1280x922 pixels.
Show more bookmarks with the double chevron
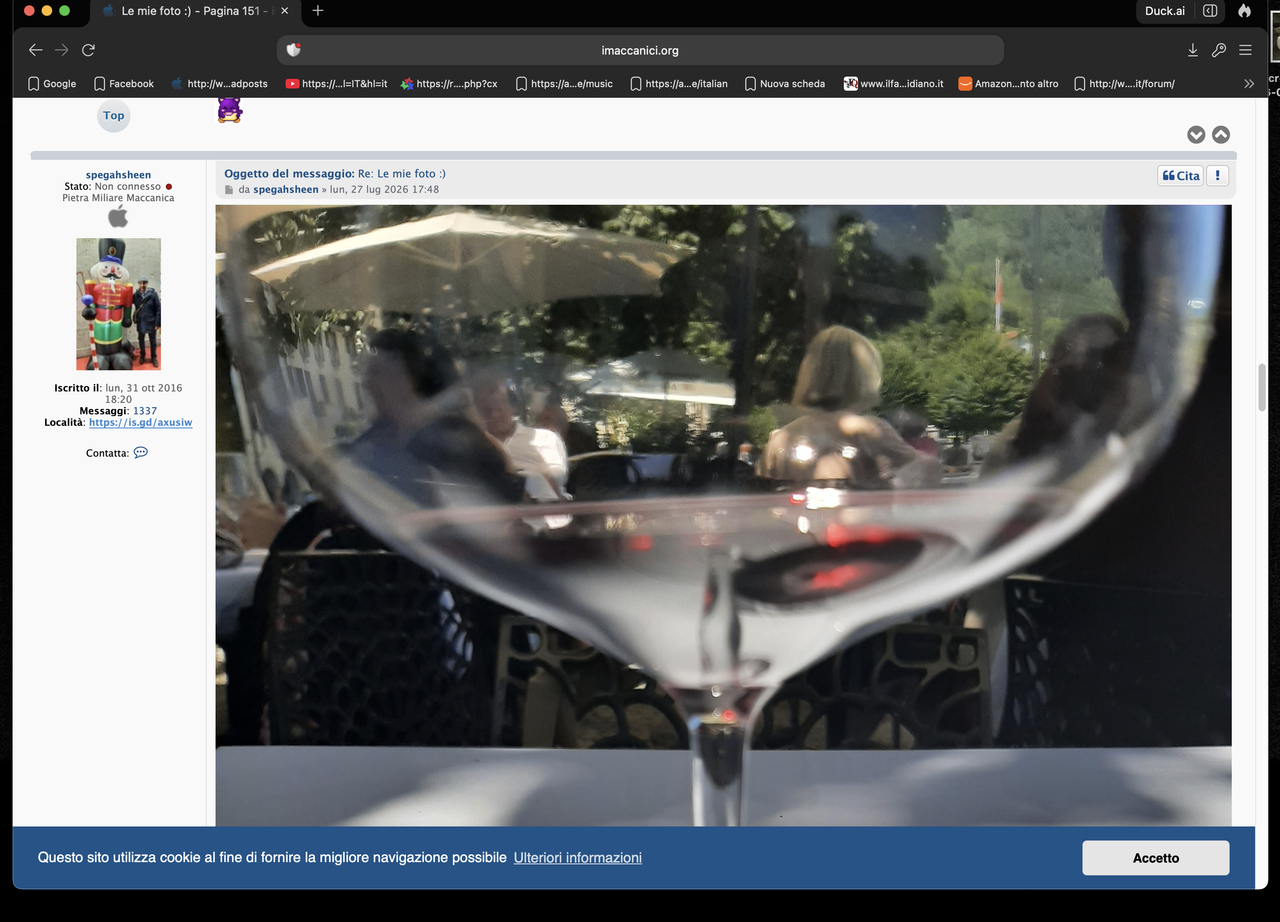[x=1249, y=84]
